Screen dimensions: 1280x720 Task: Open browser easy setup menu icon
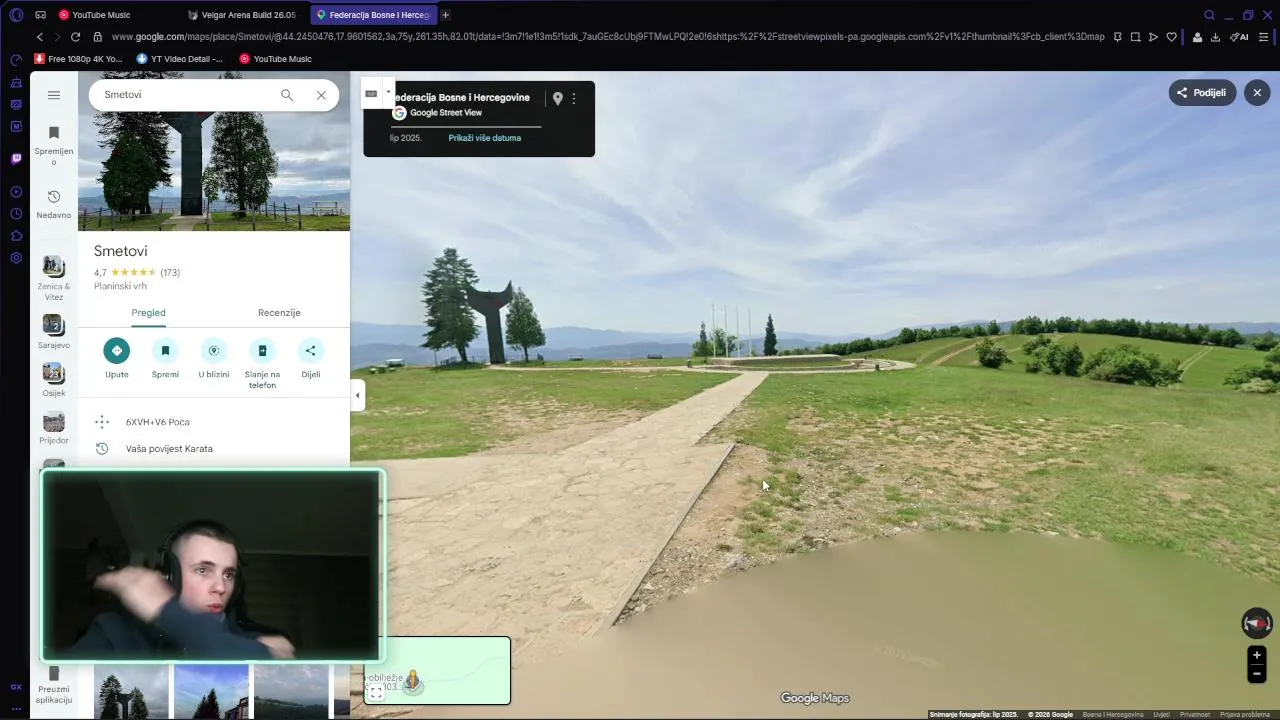[1263, 37]
